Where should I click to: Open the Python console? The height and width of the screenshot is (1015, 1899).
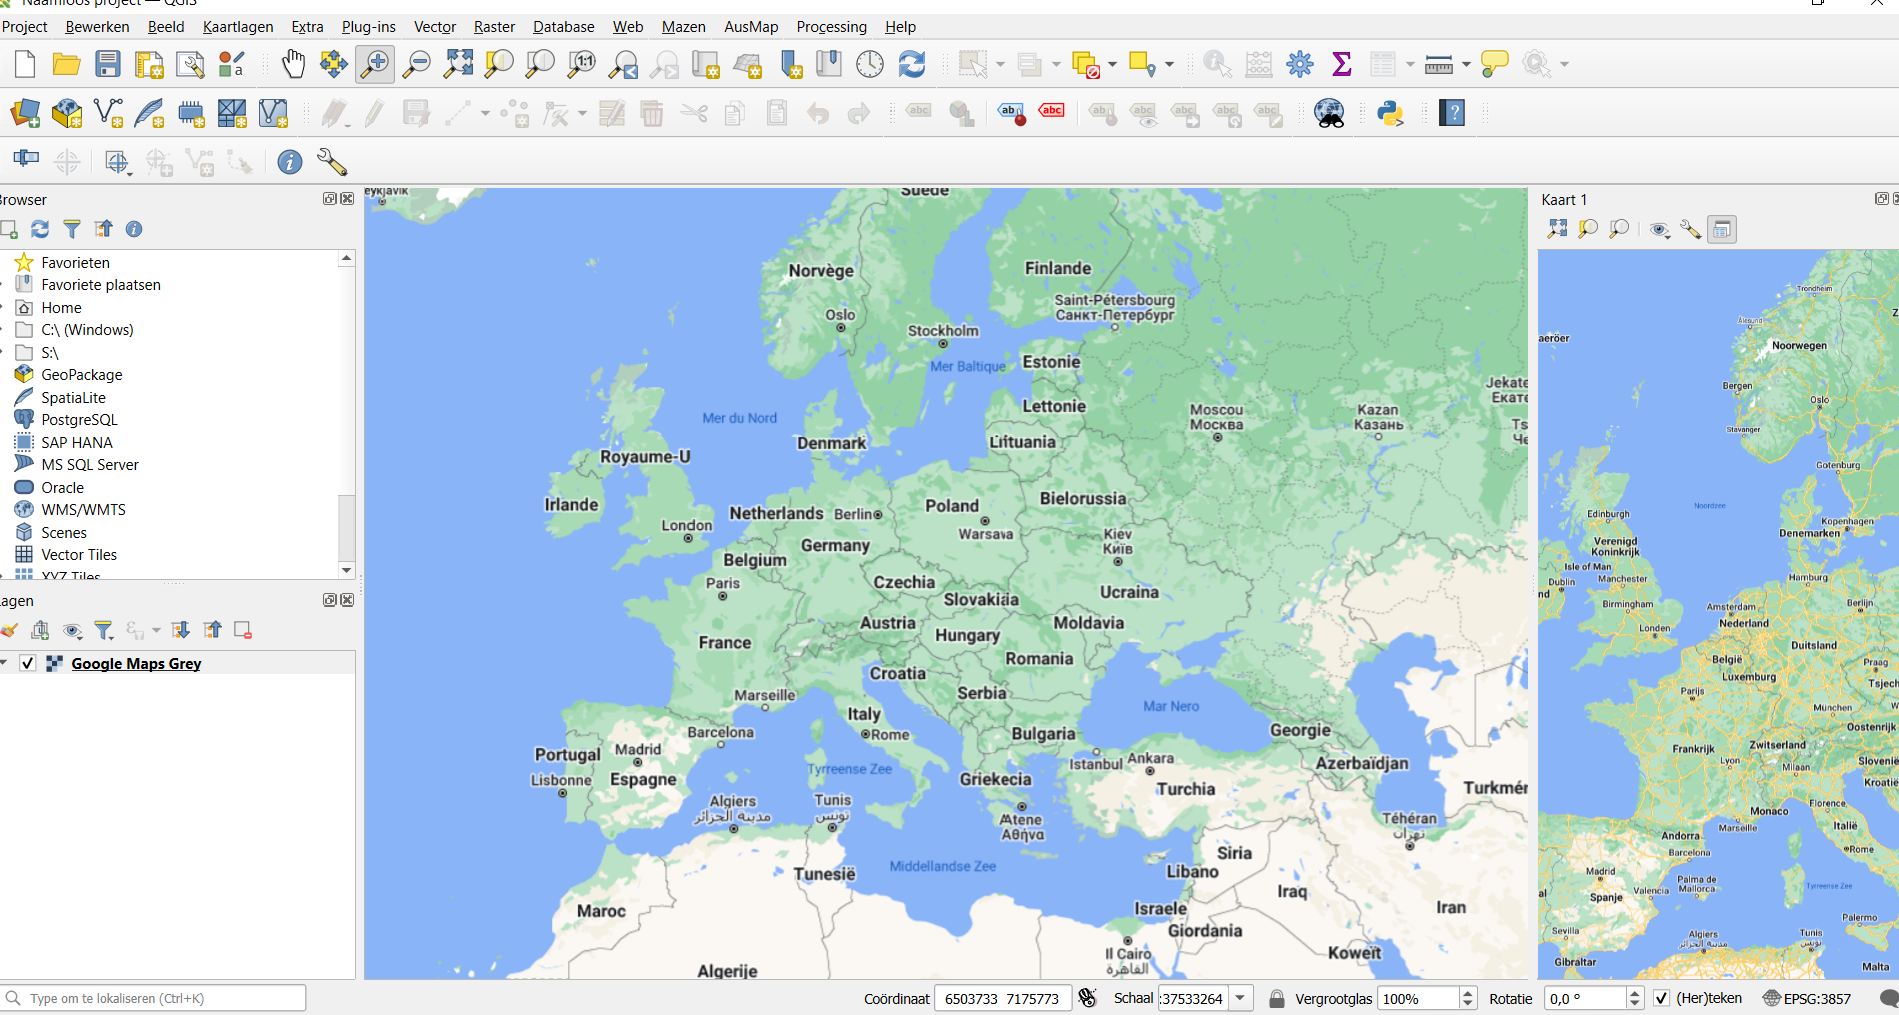tap(1390, 113)
